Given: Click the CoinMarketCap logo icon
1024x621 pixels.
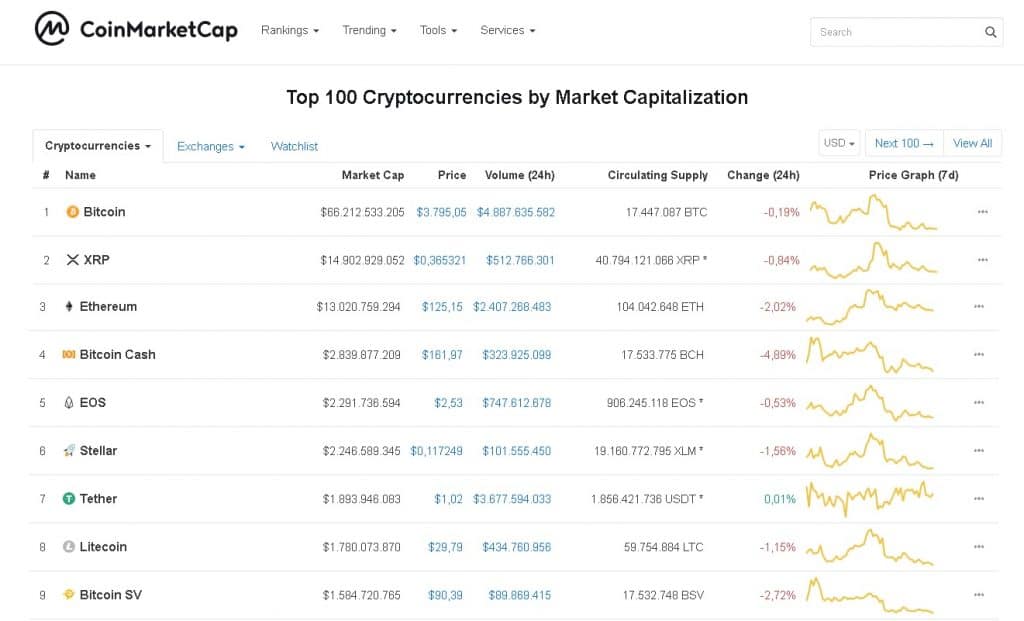Looking at the screenshot, I should (52, 30).
